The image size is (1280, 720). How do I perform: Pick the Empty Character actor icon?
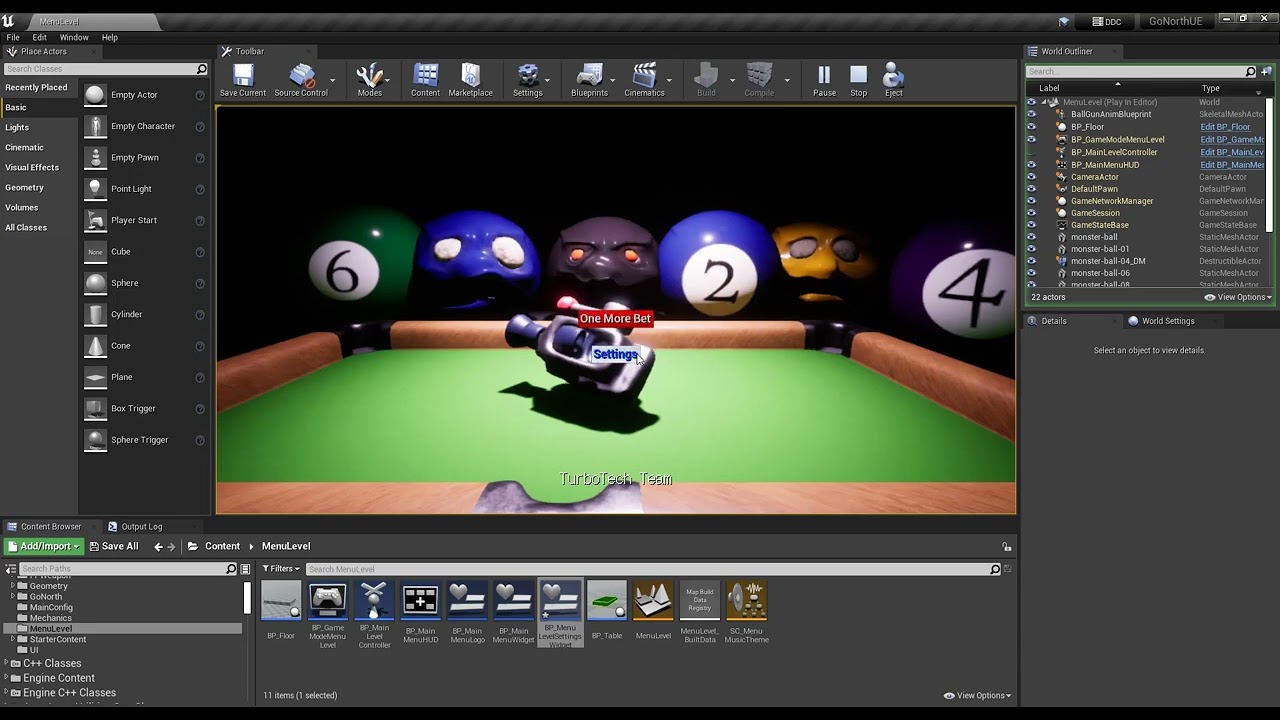95,126
